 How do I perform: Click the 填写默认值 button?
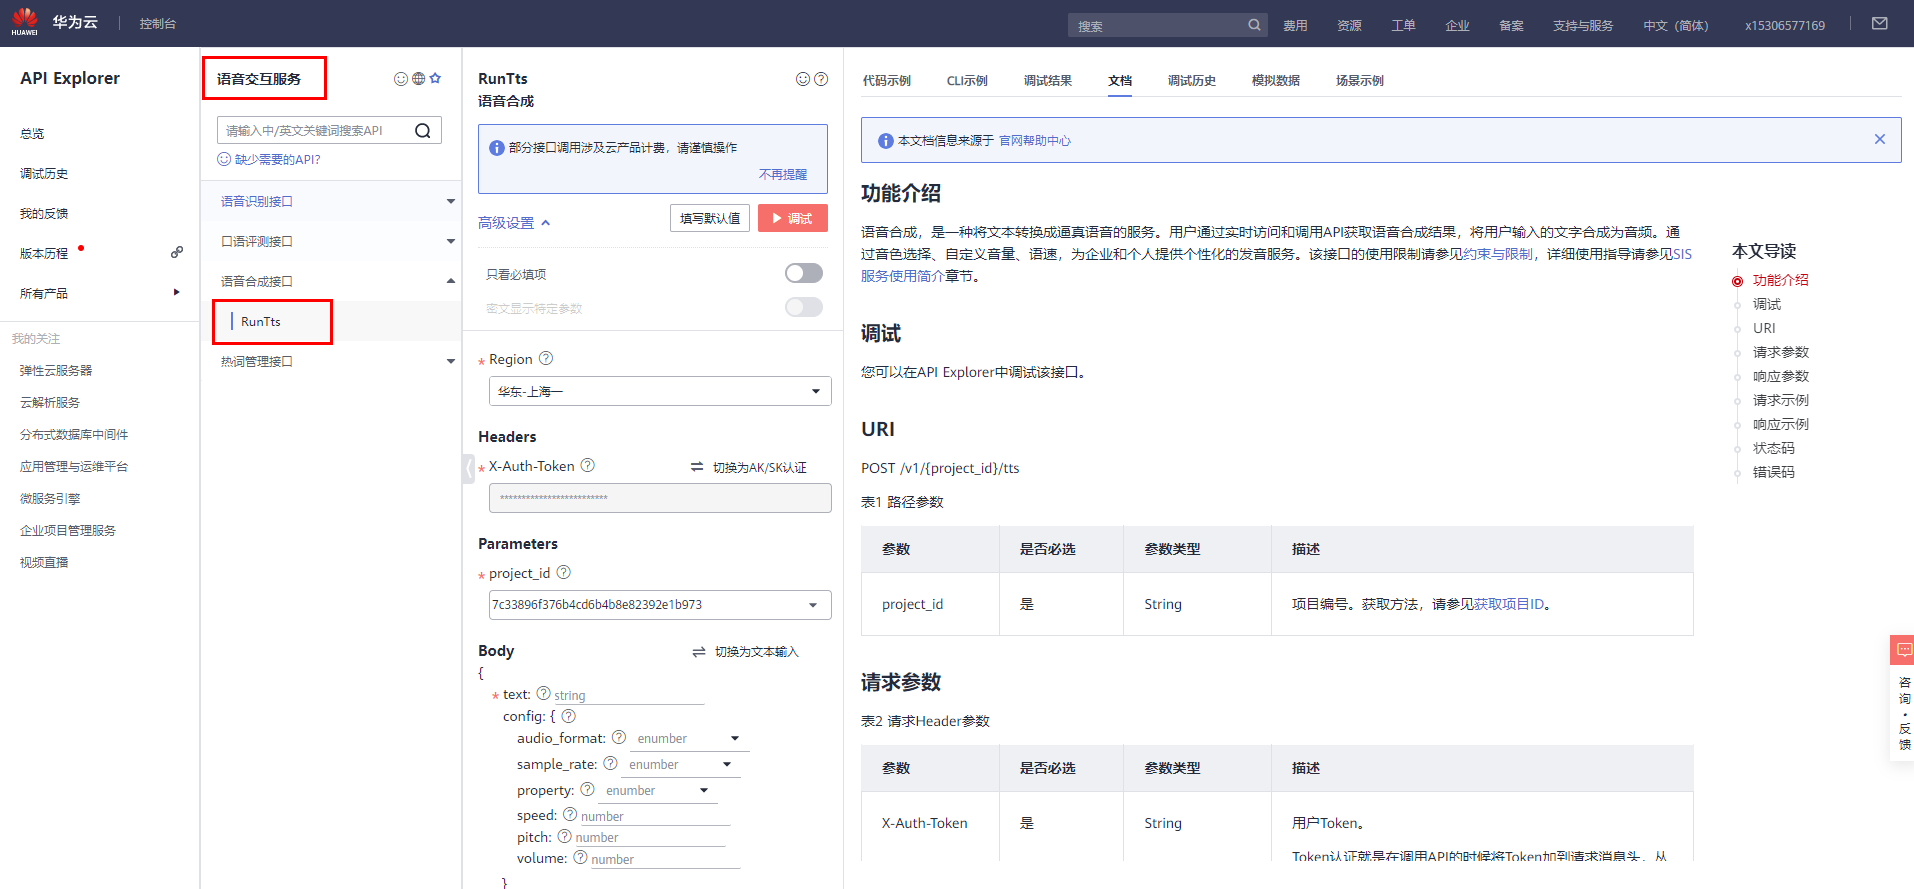tap(710, 218)
